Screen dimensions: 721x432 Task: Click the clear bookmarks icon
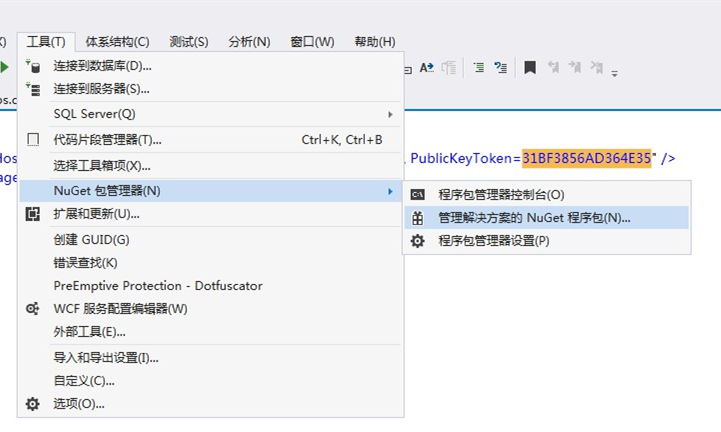pos(597,68)
